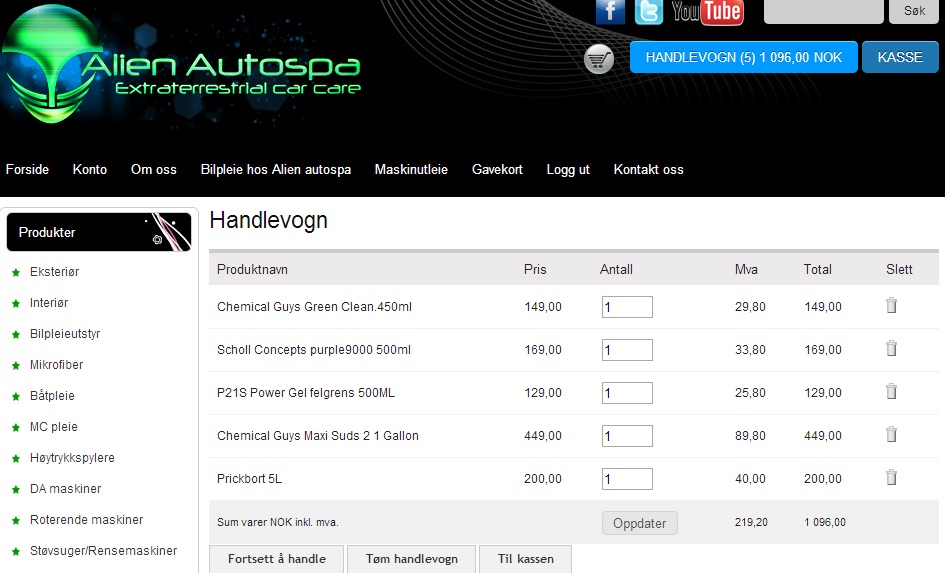The image size is (945, 573).
Task: Click Til kassen button
Action: (x=526, y=559)
